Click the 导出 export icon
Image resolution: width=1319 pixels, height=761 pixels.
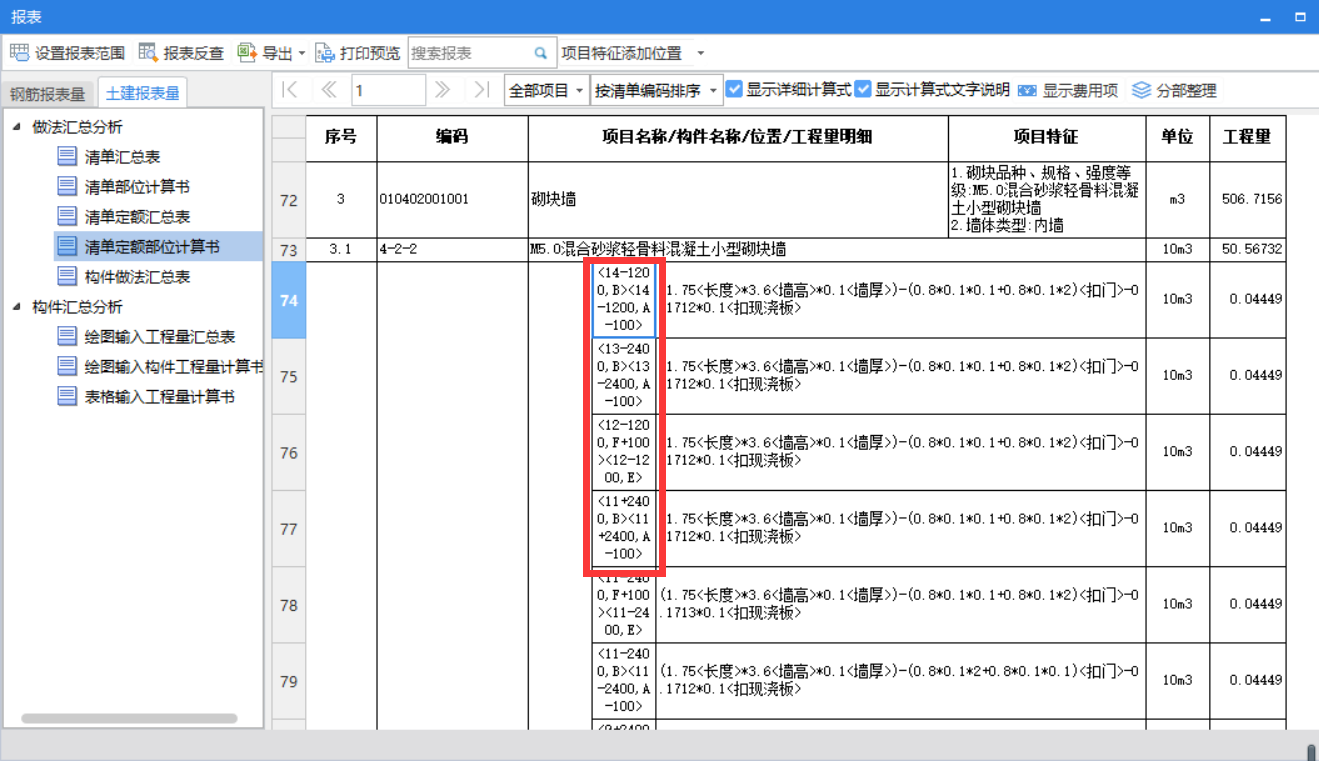point(247,53)
